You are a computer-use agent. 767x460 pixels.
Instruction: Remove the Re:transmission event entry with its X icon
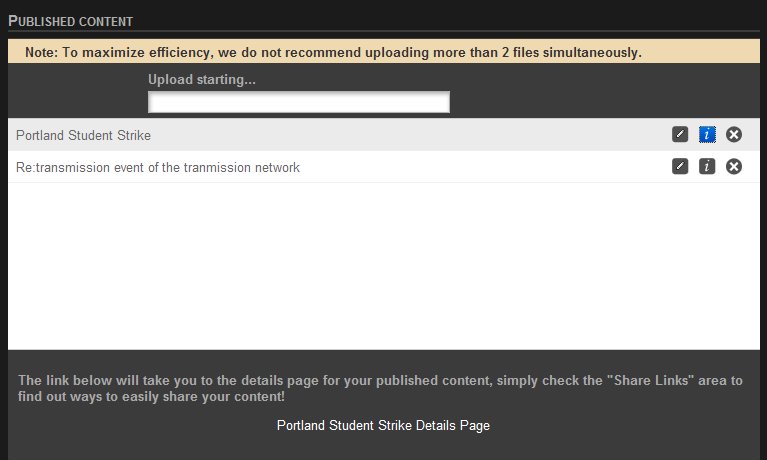coord(734,166)
